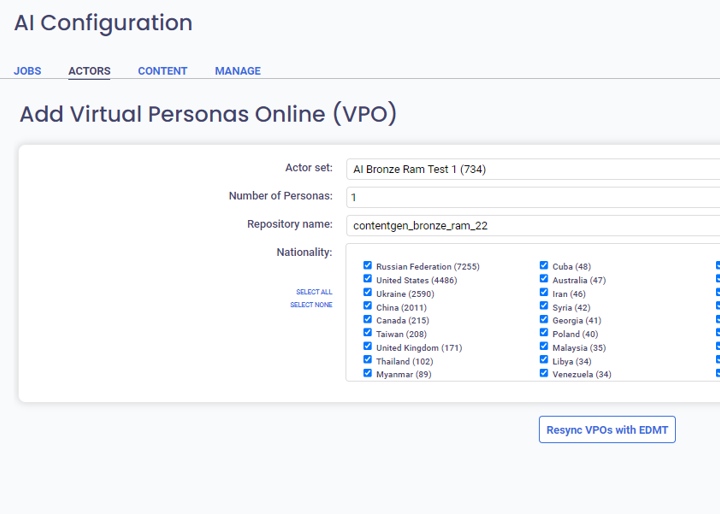Deselect the Canada checkbox
This screenshot has height=514, width=720.
tap(368, 320)
